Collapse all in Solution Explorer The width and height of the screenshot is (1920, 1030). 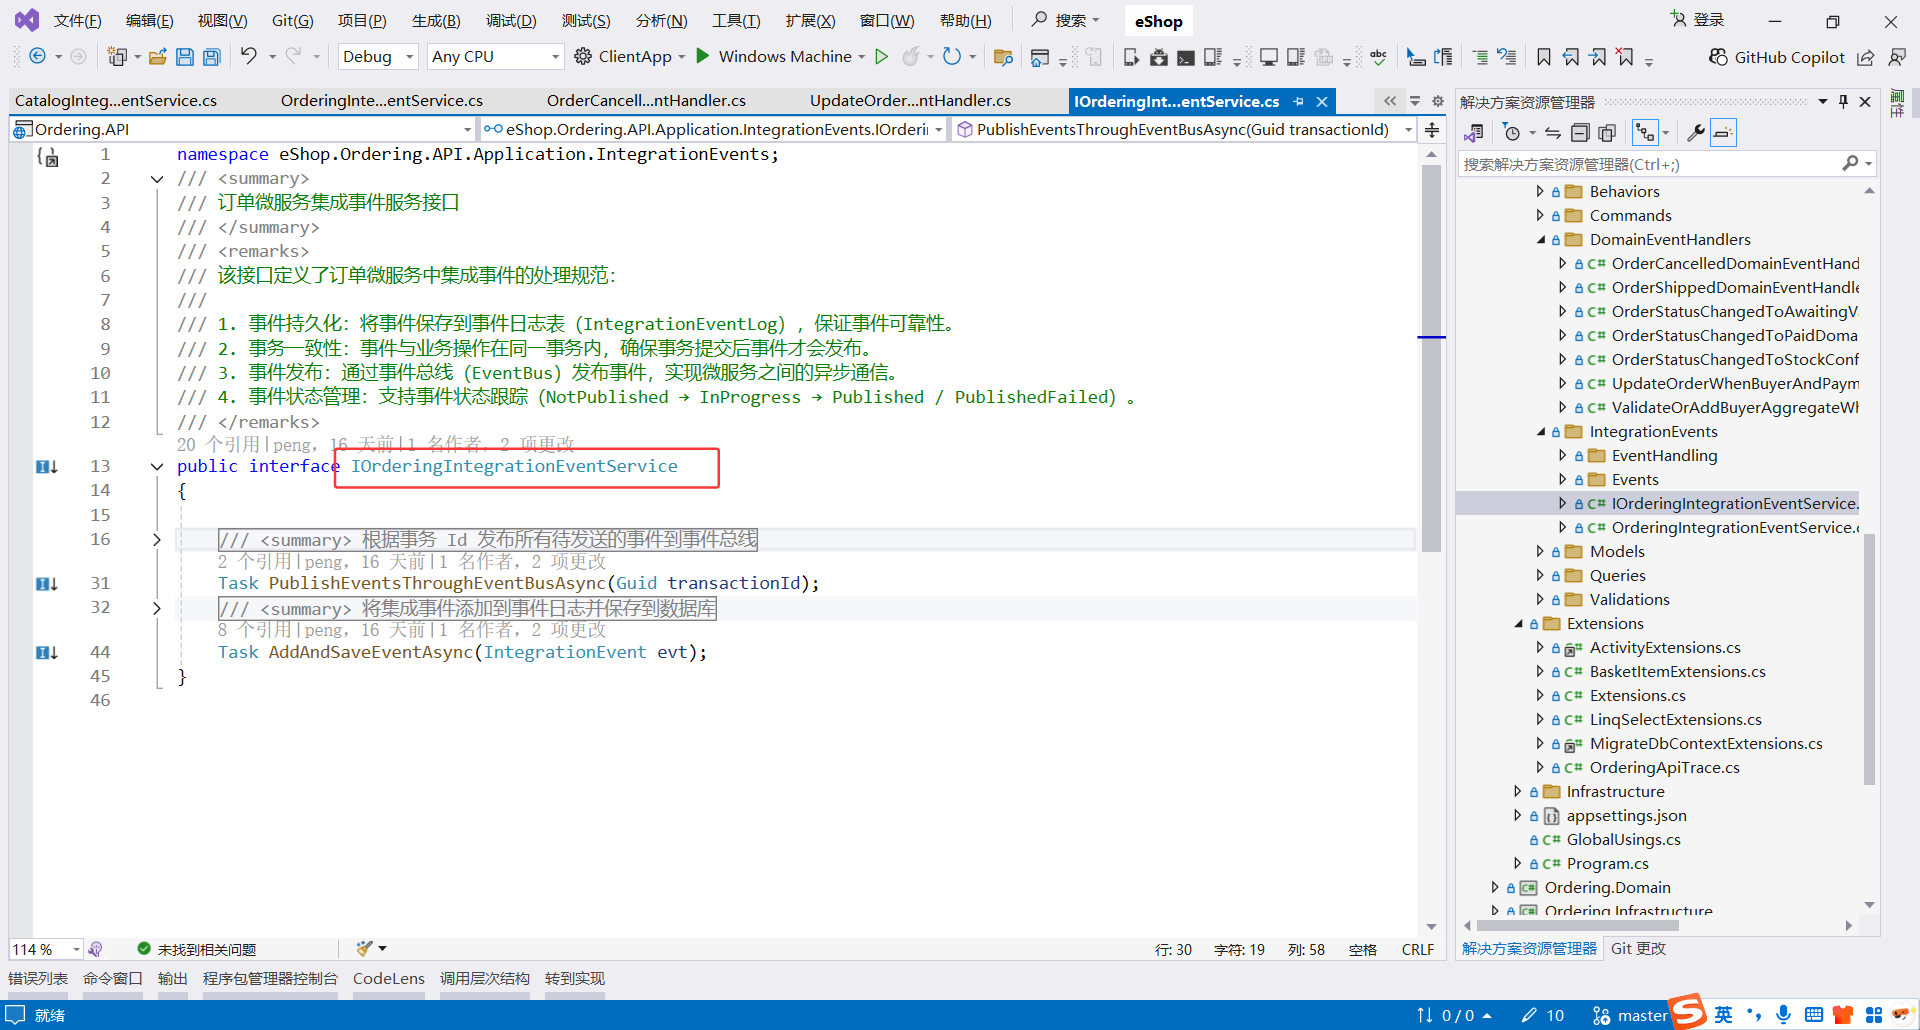tap(1580, 132)
